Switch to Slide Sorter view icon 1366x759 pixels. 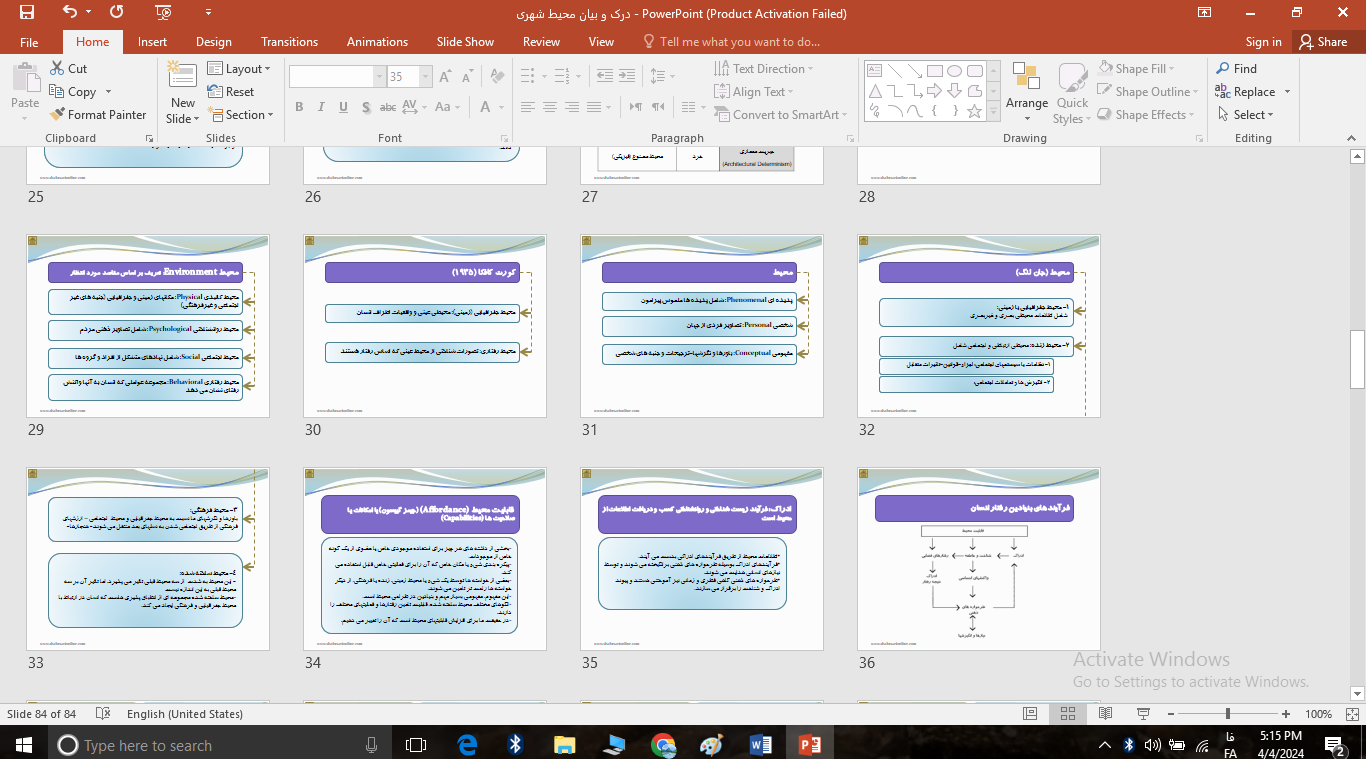pyautogui.click(x=1067, y=714)
